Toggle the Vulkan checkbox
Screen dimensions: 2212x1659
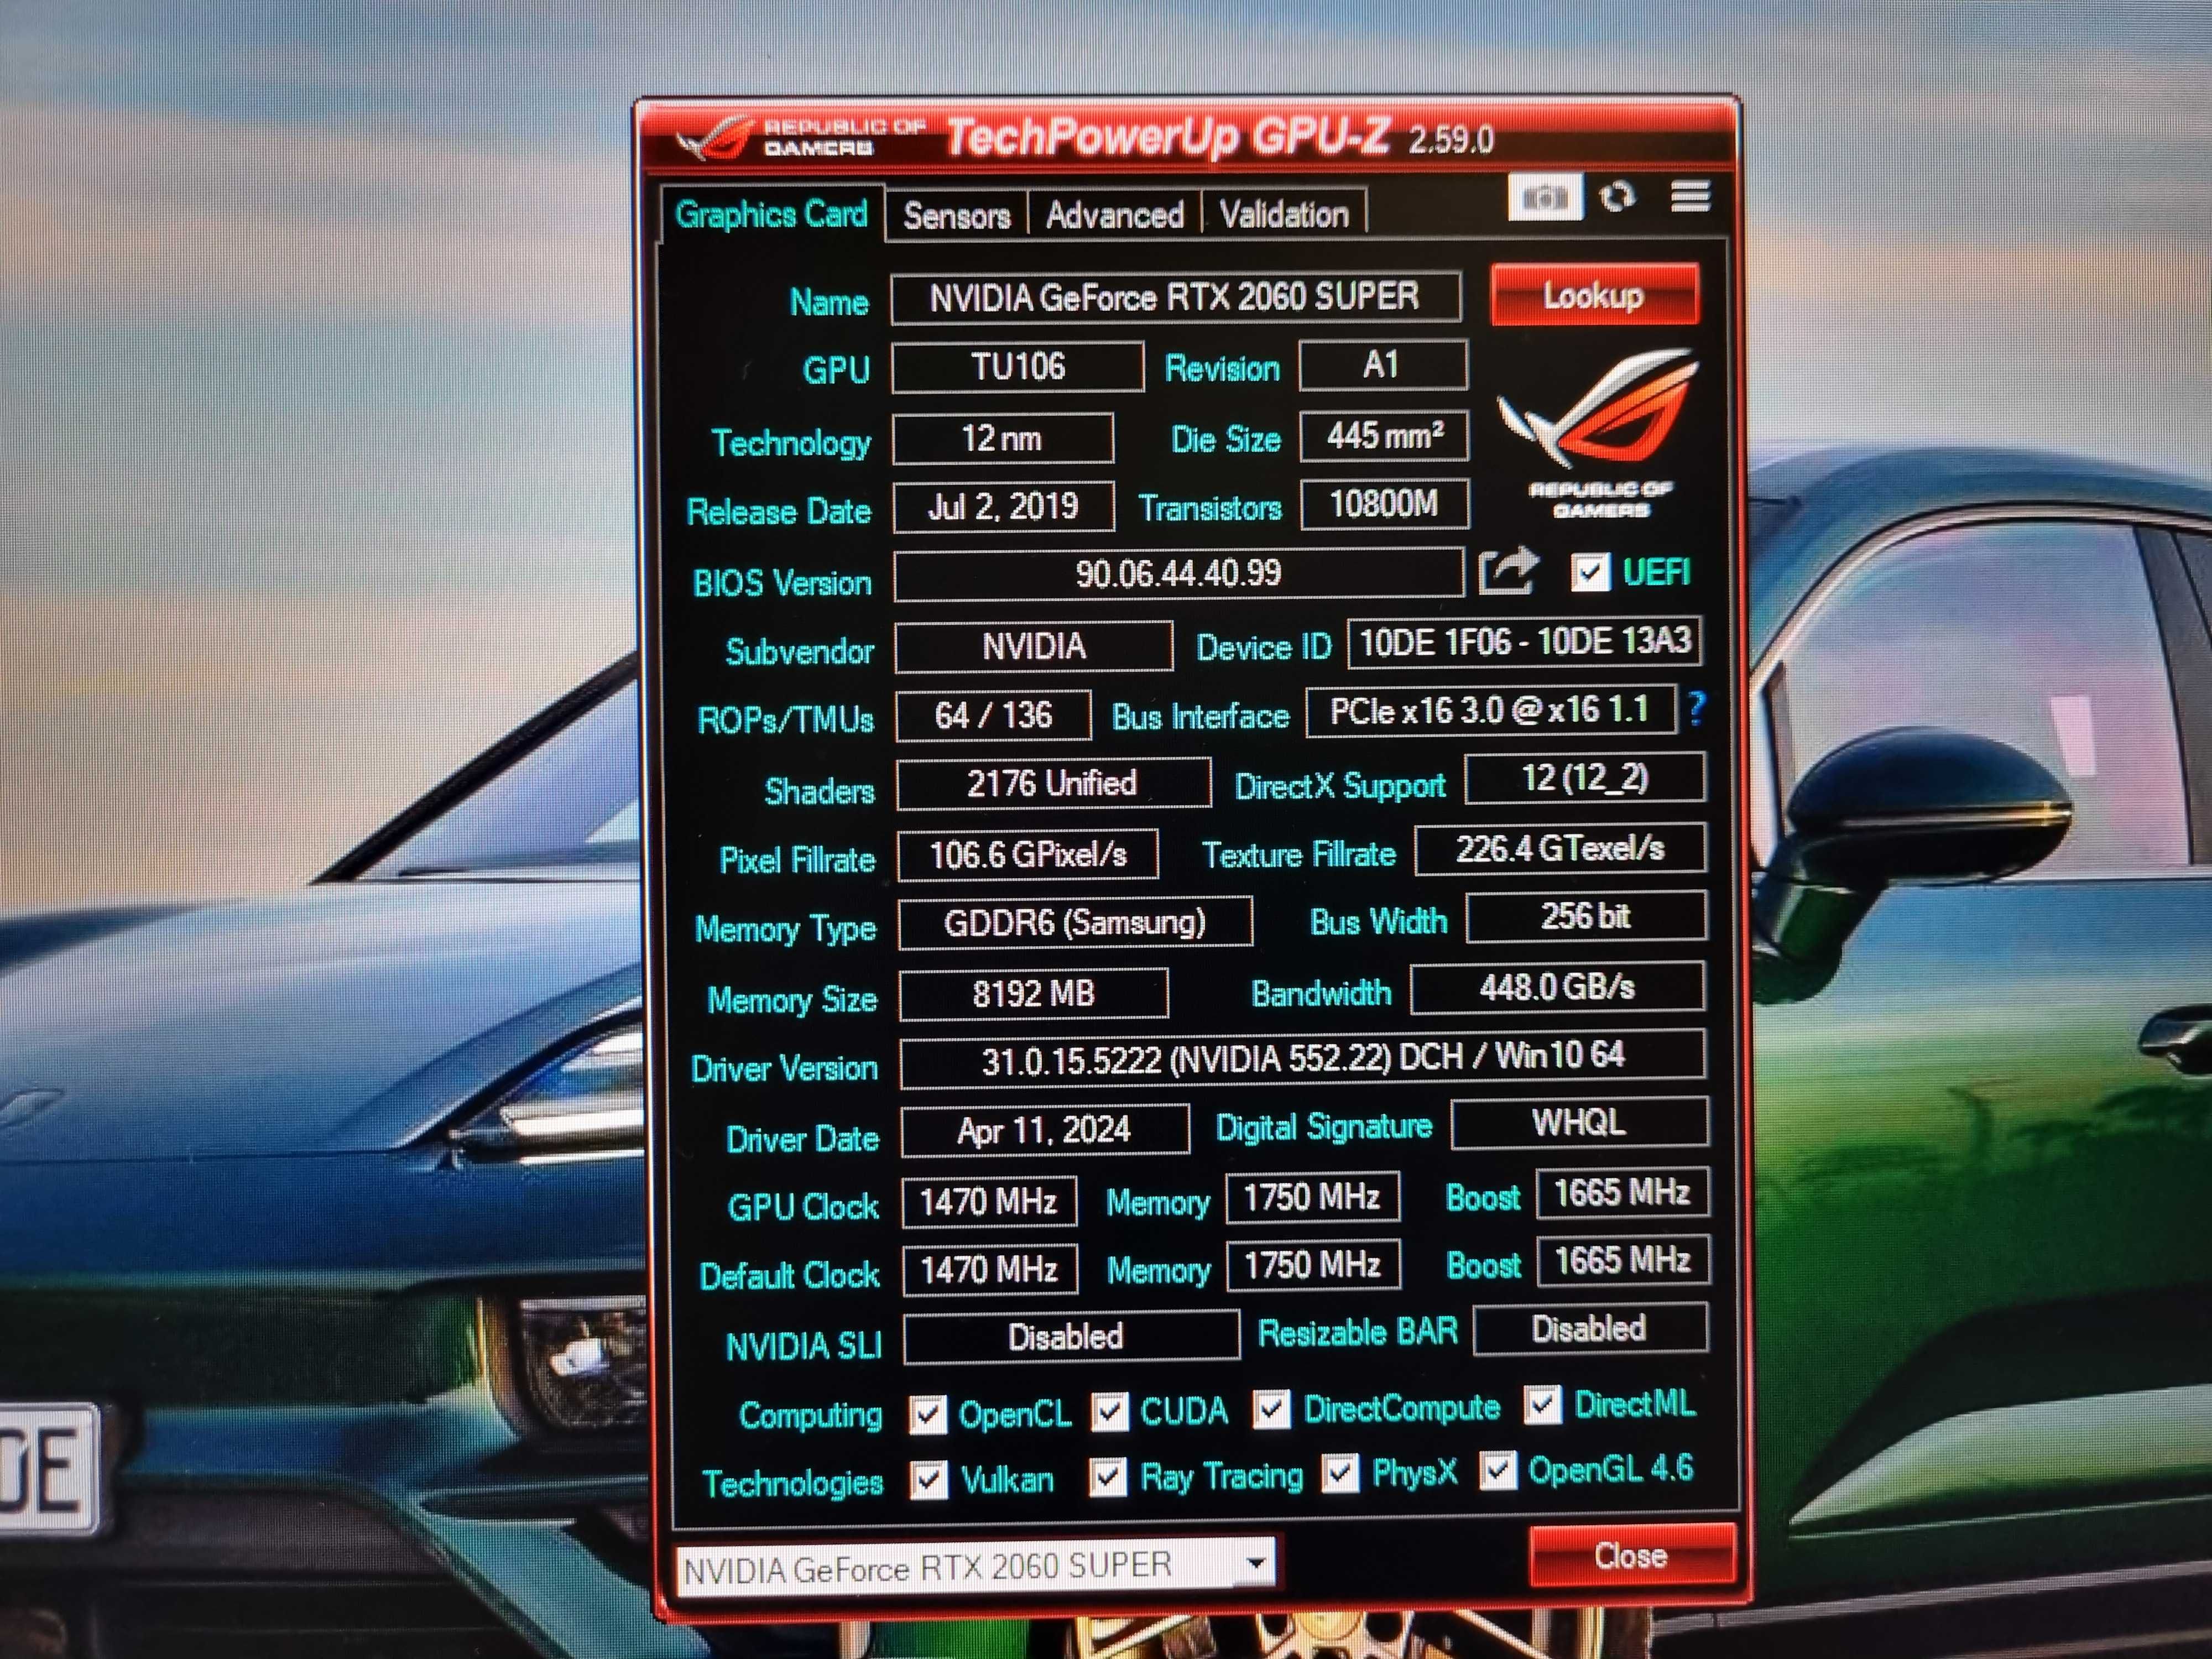tap(928, 1480)
